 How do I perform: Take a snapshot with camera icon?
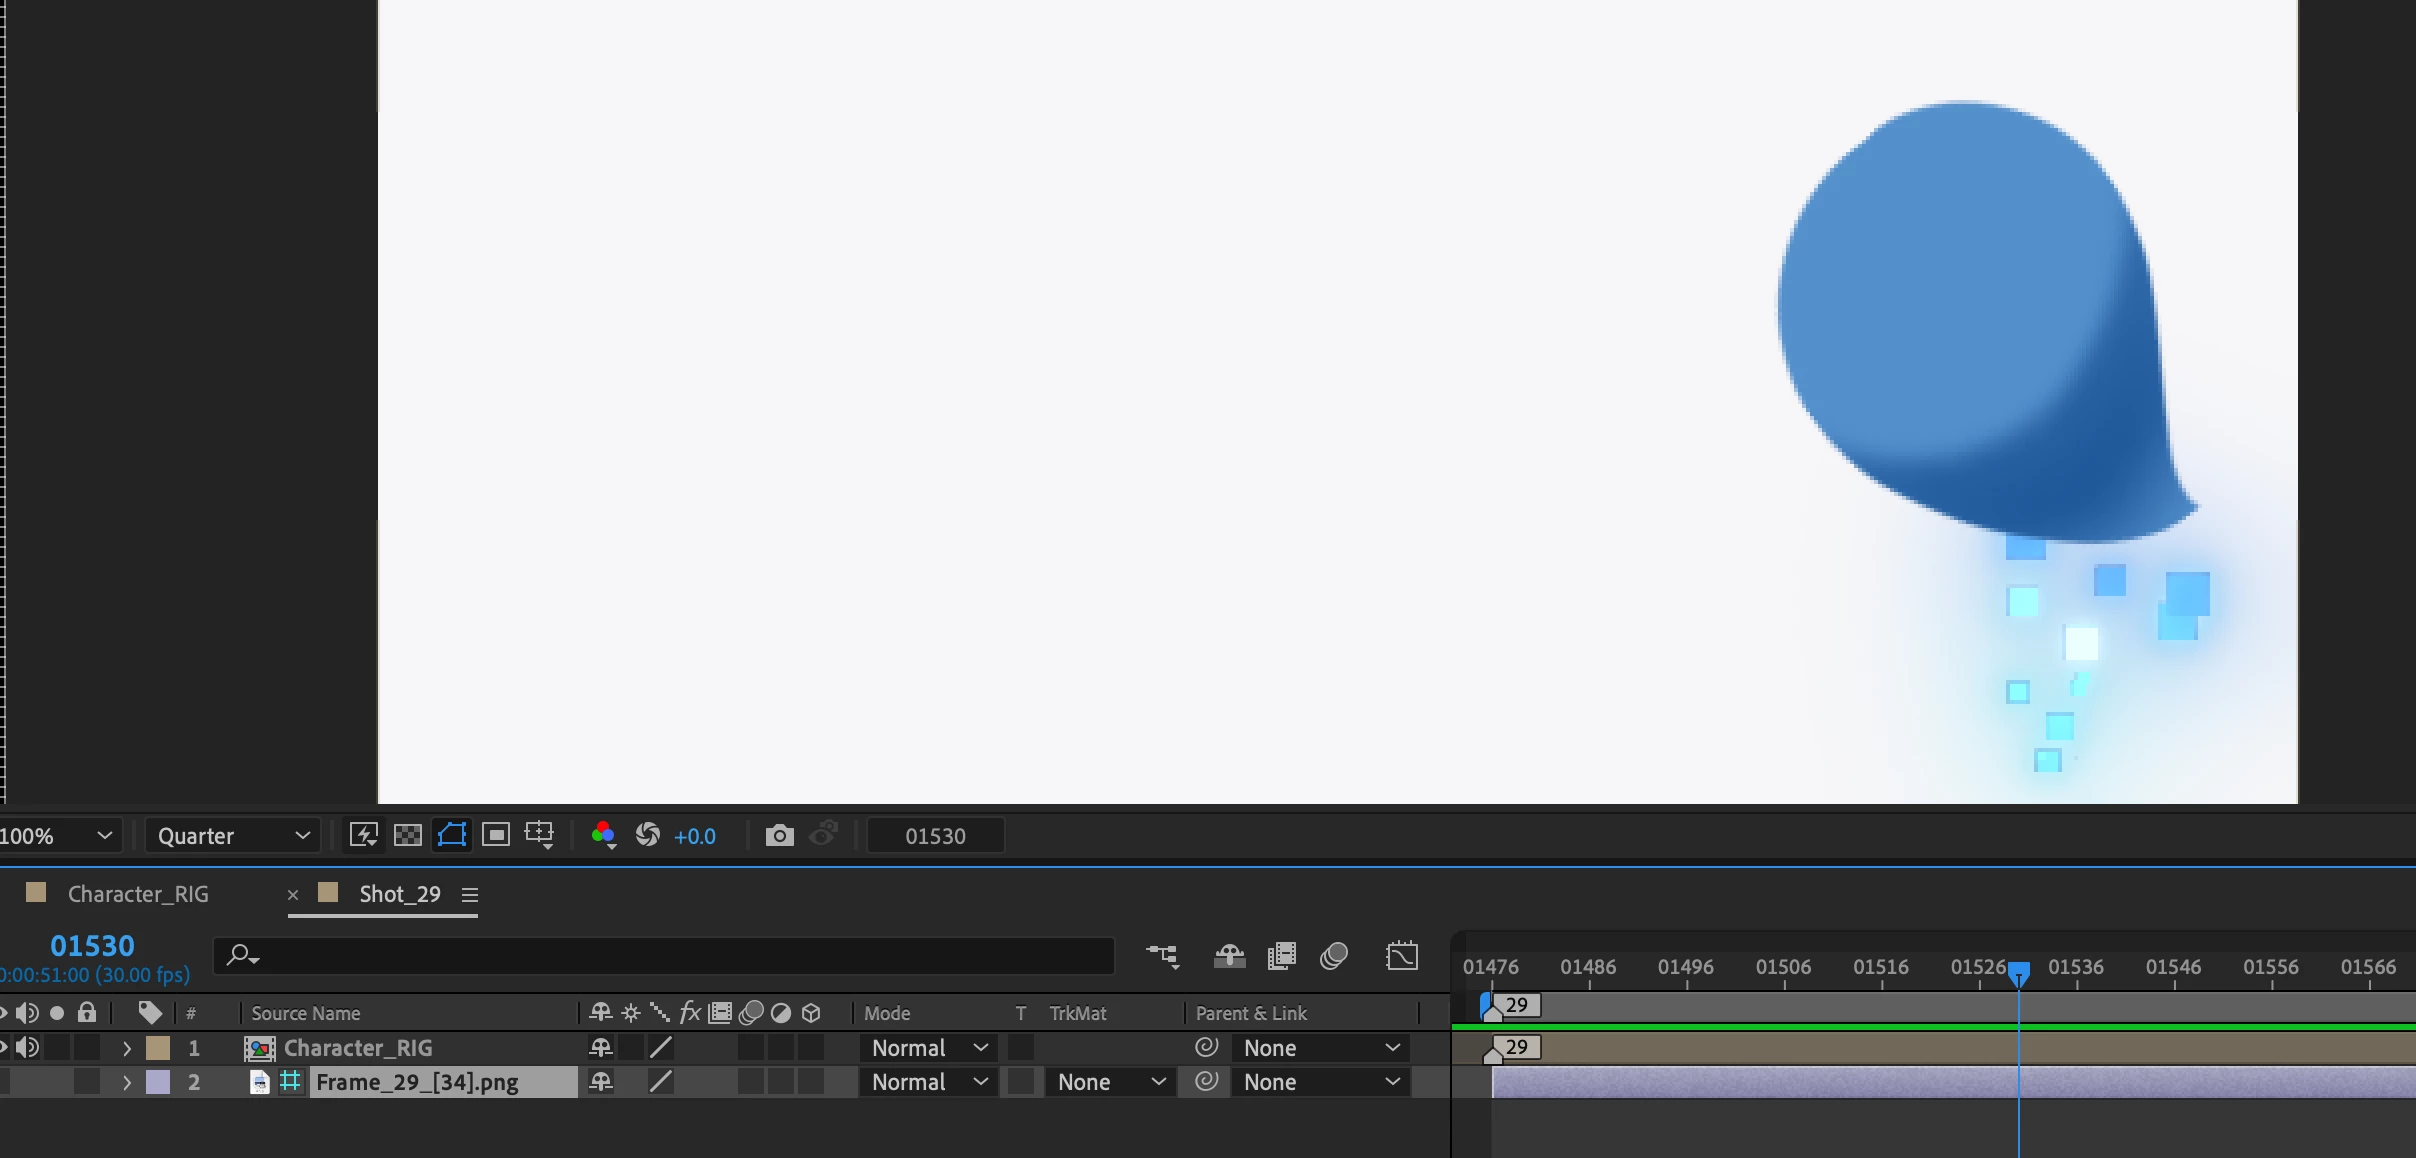(779, 835)
